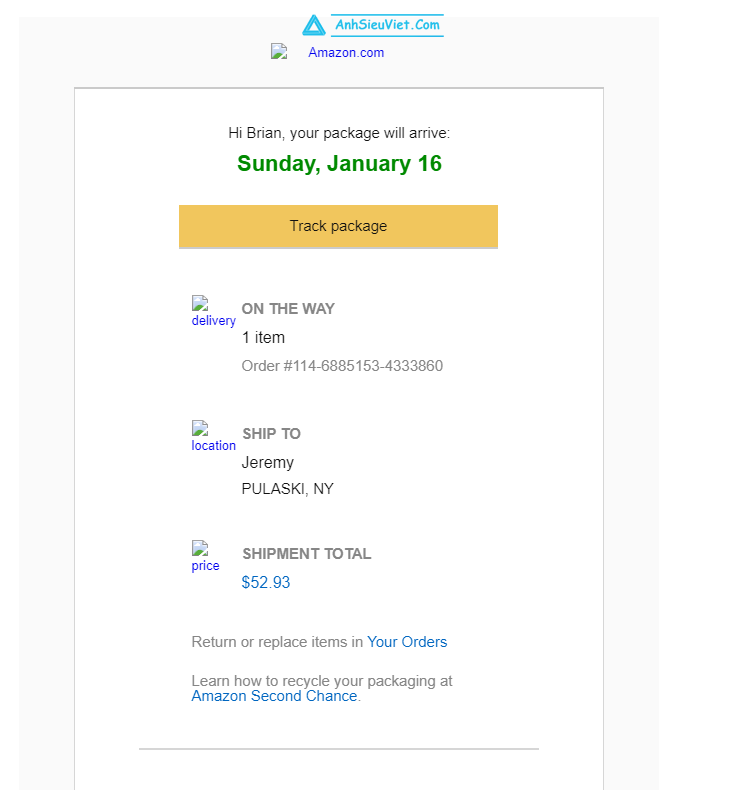Open the Your Orders link
The height and width of the screenshot is (790, 751).
coord(407,642)
